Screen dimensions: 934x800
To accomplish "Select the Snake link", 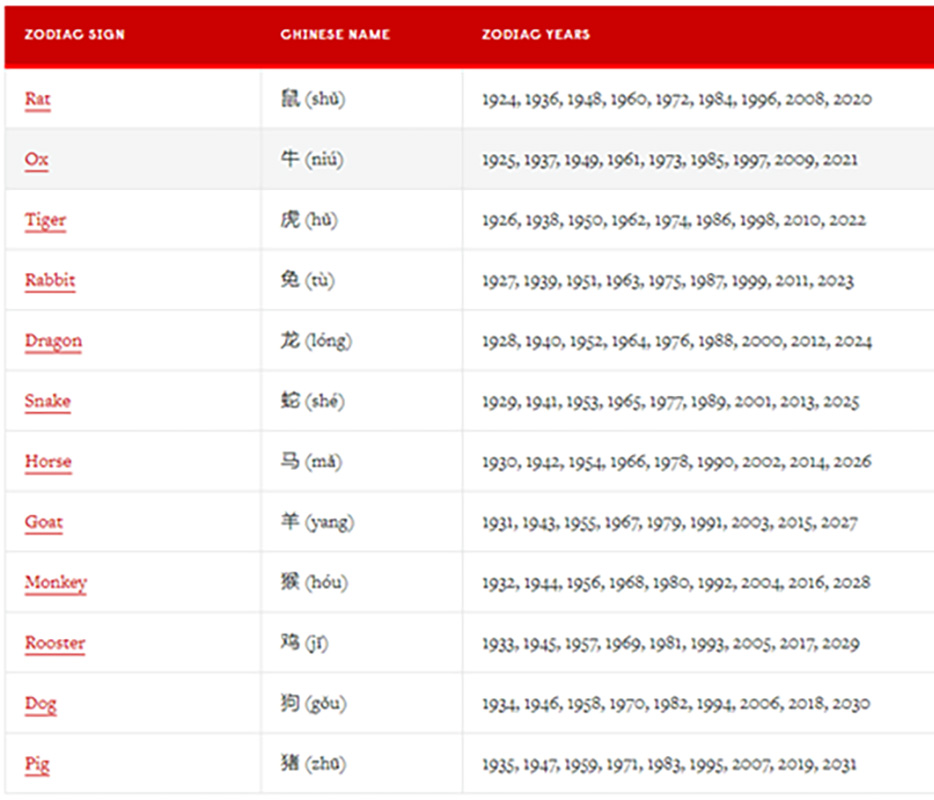I will click(x=48, y=401).
